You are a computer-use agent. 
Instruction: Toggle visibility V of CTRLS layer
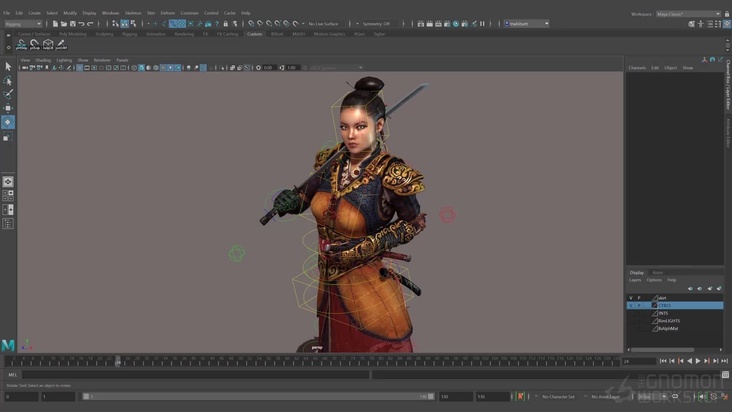click(631, 306)
